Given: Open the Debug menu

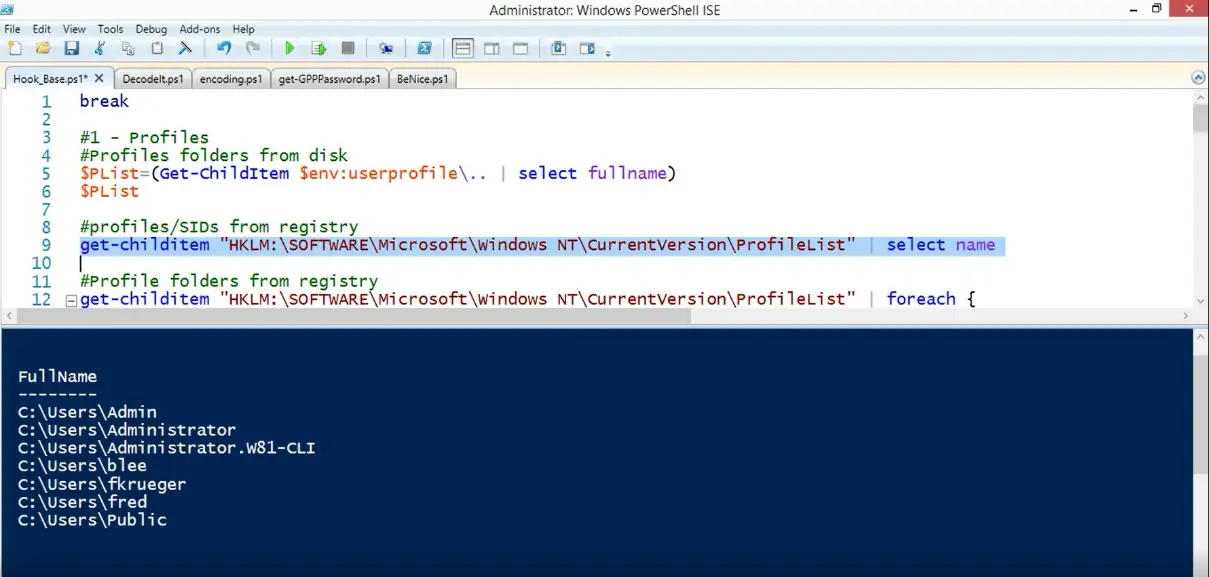Looking at the screenshot, I should coord(151,29).
